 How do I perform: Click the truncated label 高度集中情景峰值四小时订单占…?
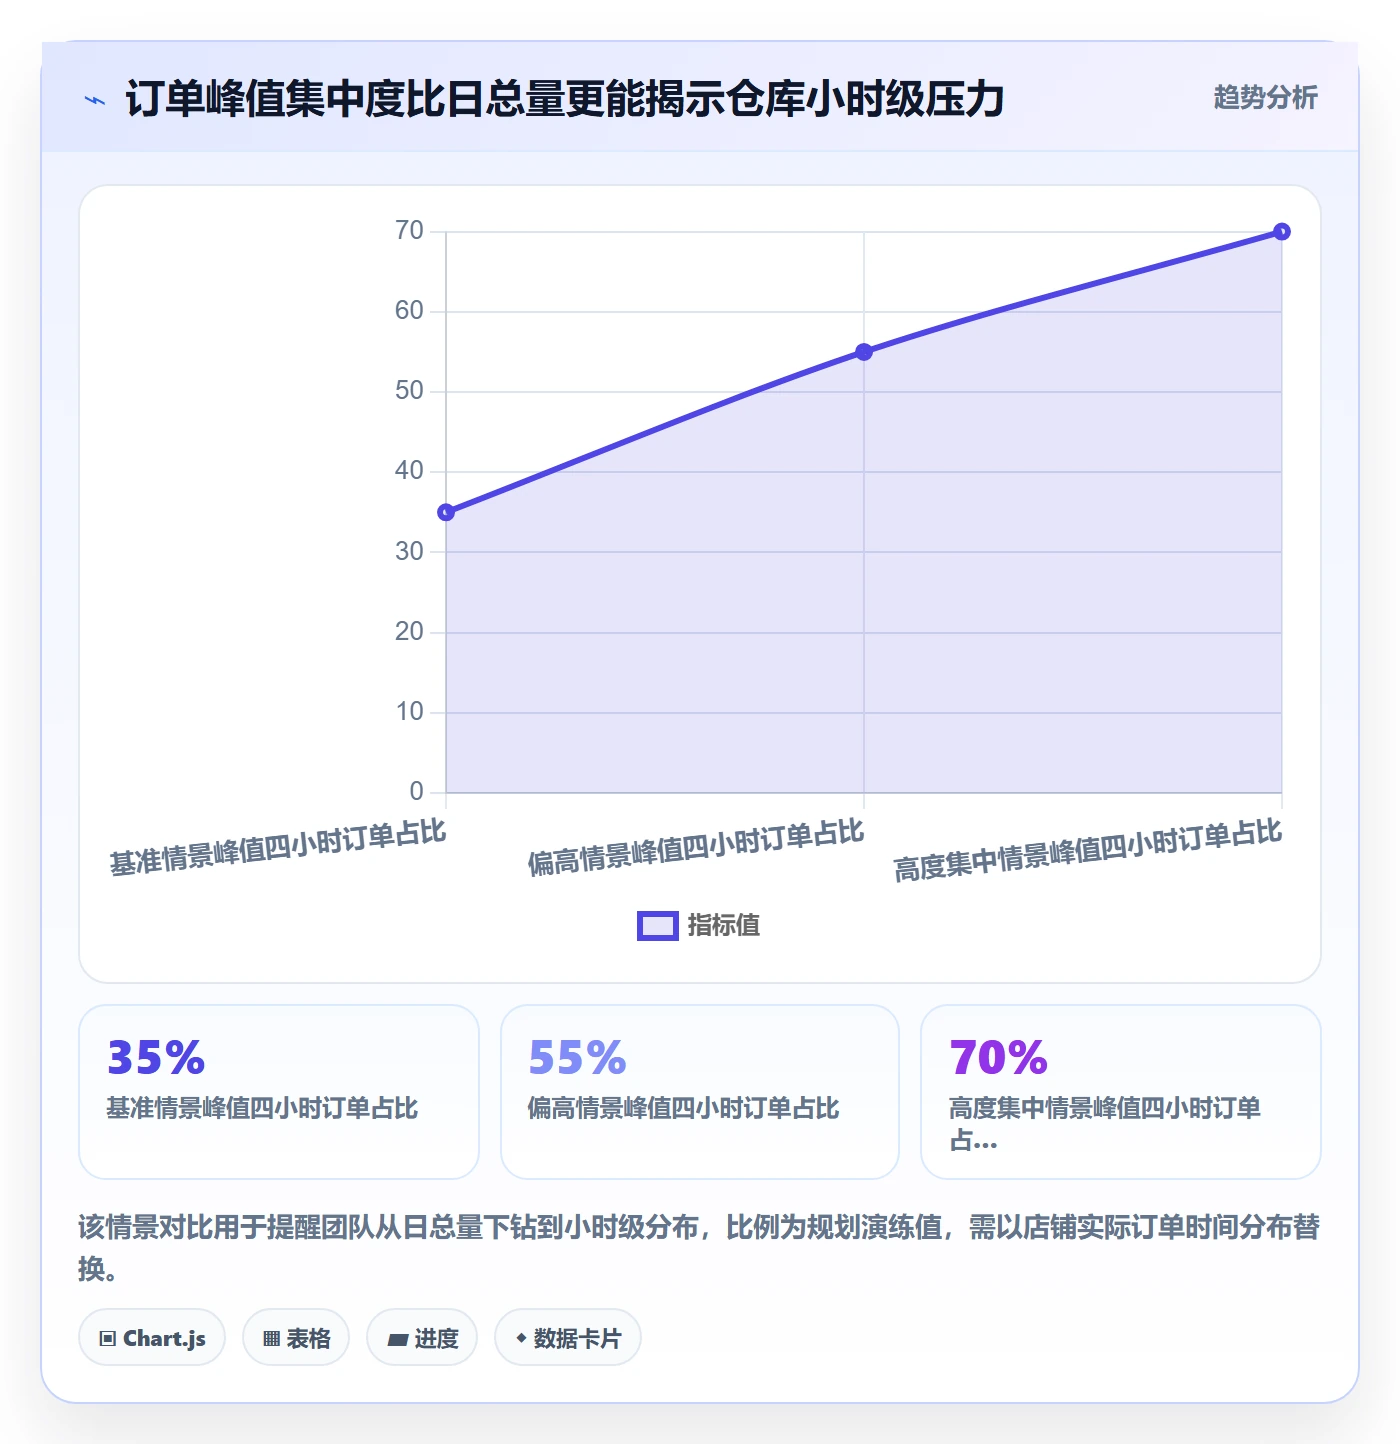(1104, 1124)
